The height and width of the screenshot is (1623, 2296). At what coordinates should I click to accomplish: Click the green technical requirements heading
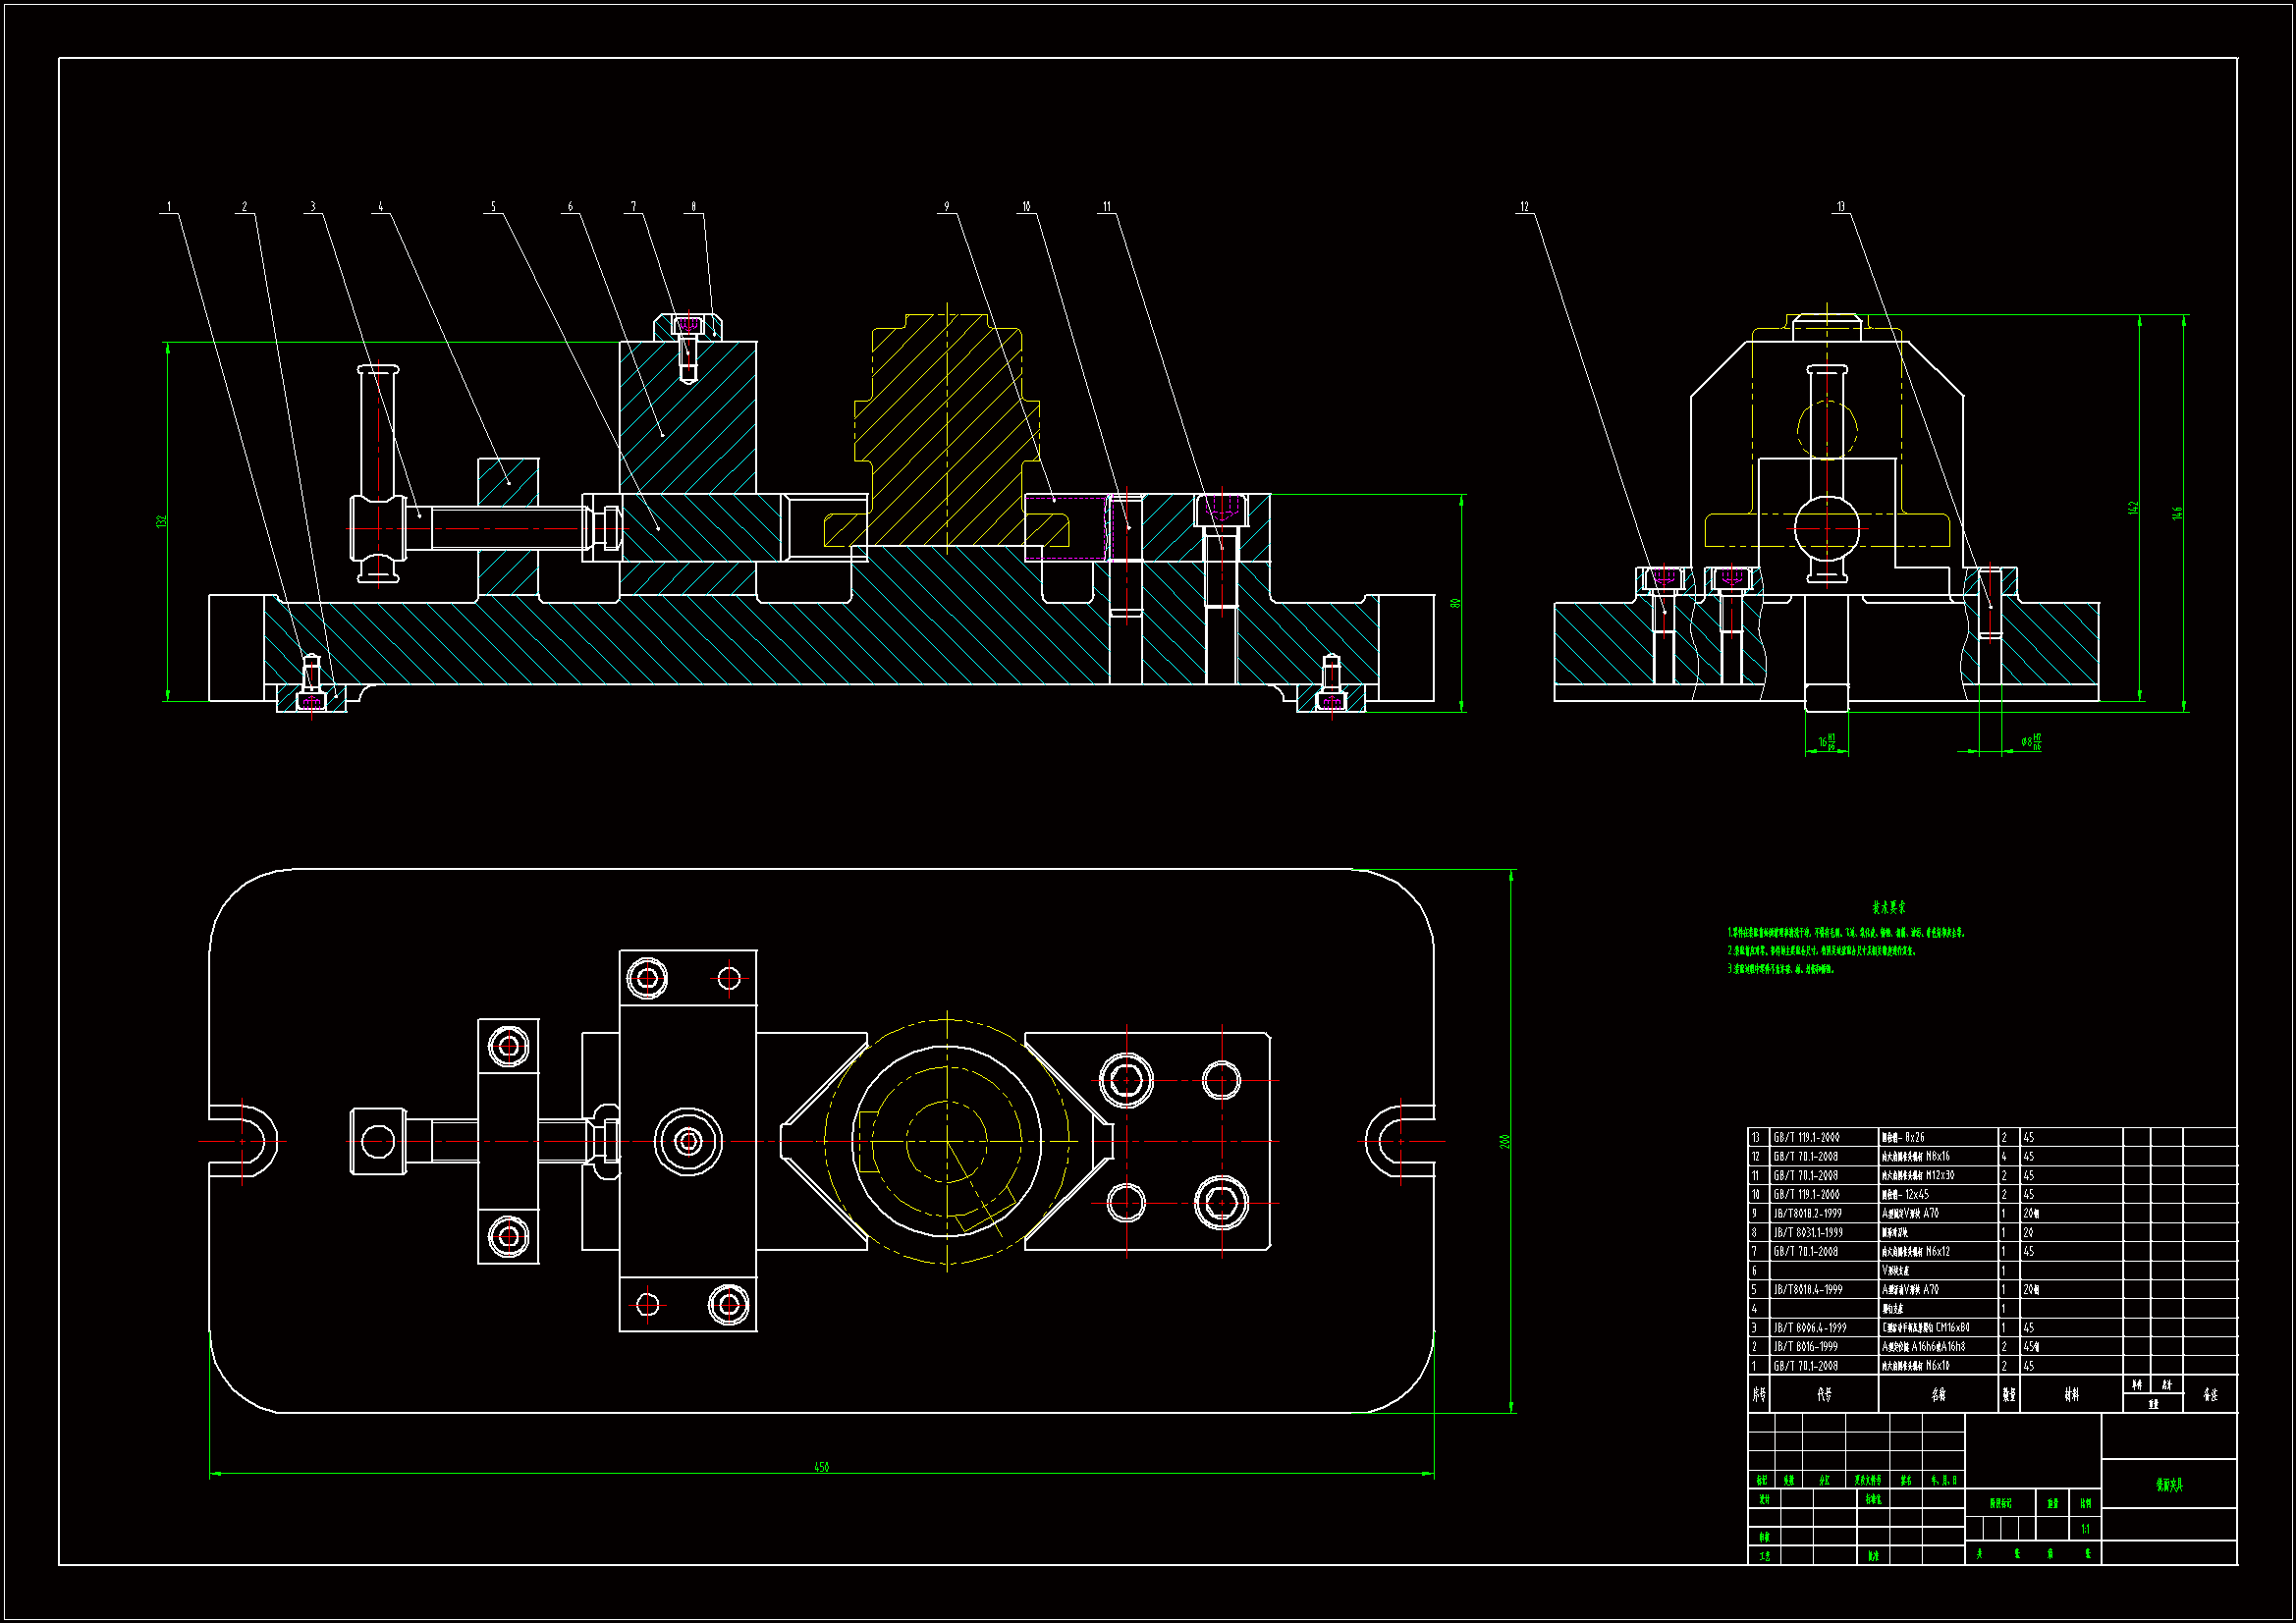point(1888,907)
